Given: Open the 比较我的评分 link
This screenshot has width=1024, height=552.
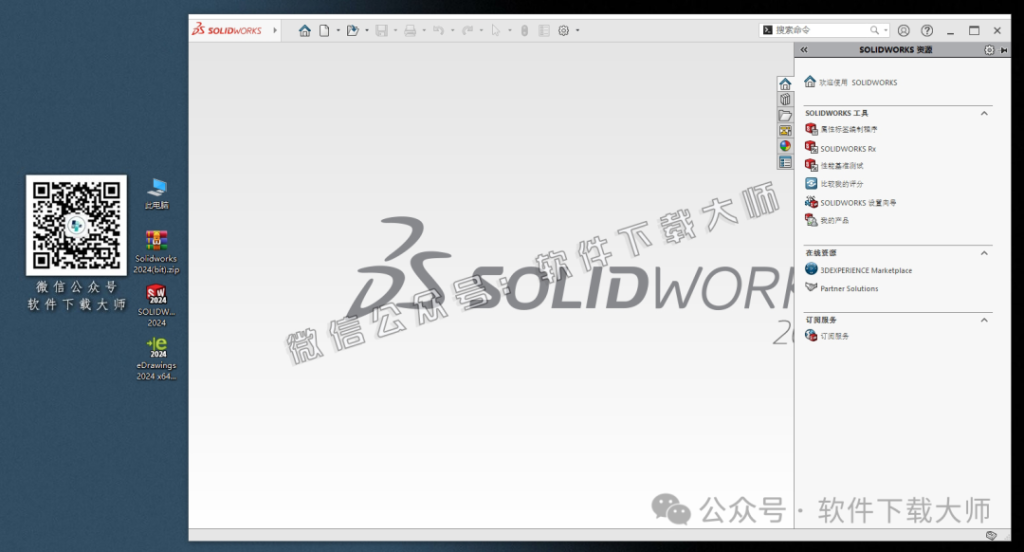Looking at the screenshot, I should [x=834, y=184].
